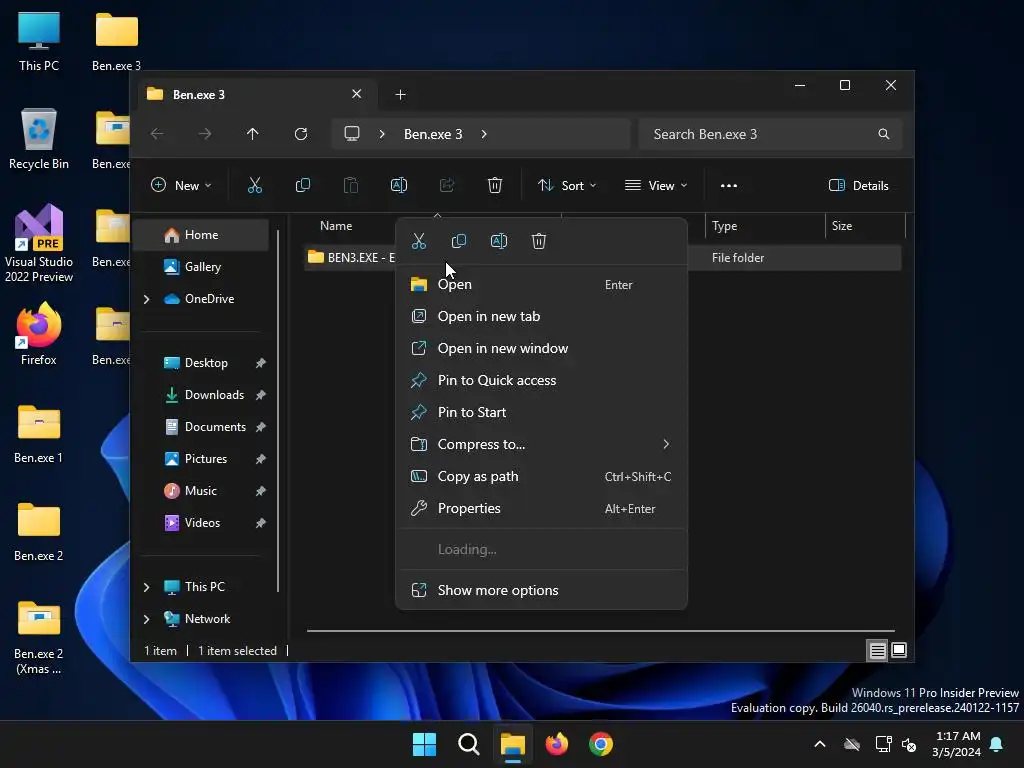Screen dimensions: 1024x768
Task: Click the Back navigation arrow
Action: 157,134
